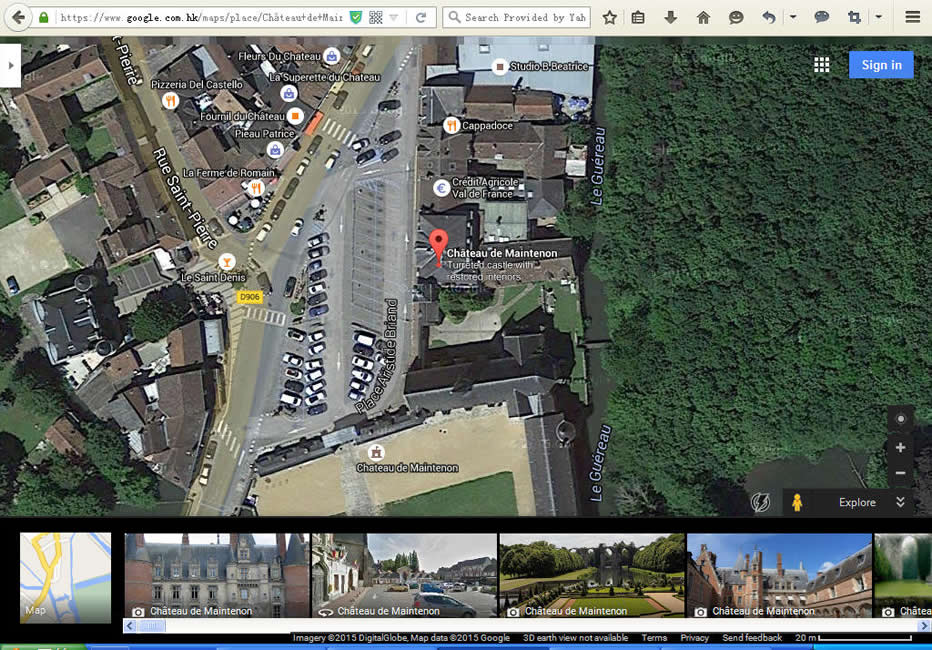
Task: Edit the URL in the address bar
Action: [x=201, y=18]
